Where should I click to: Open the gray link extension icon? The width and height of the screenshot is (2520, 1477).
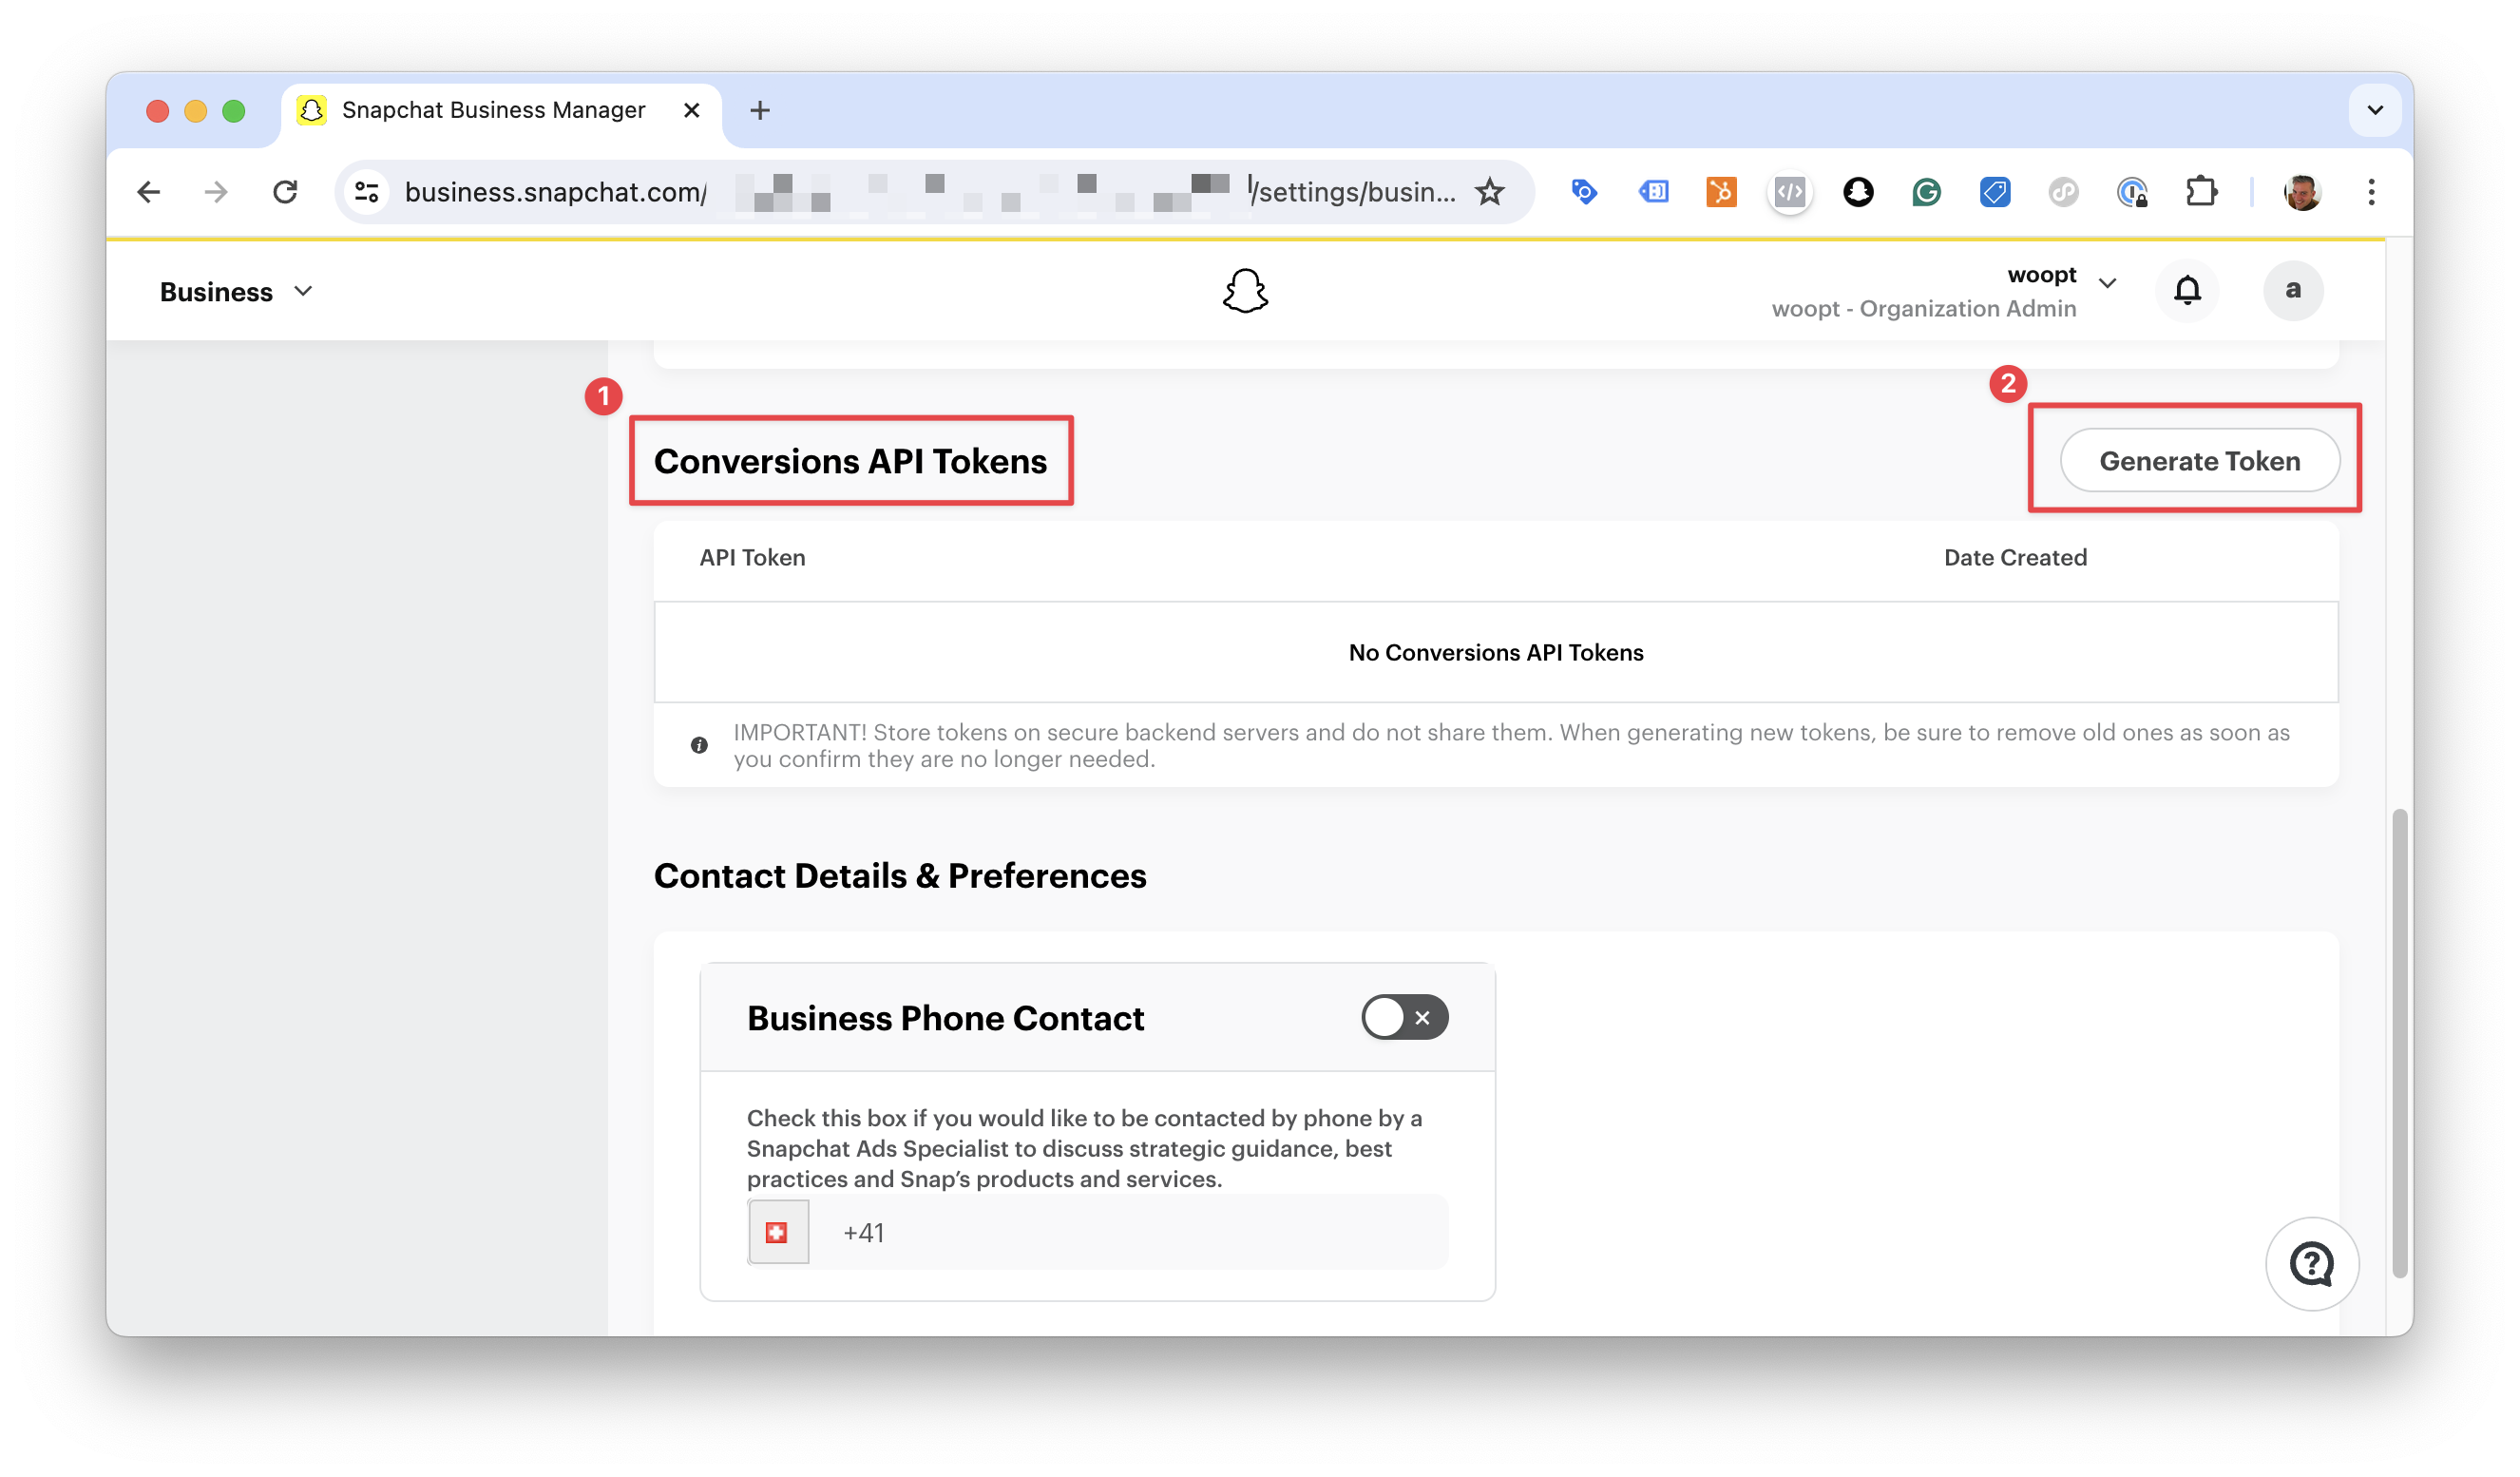click(2063, 192)
